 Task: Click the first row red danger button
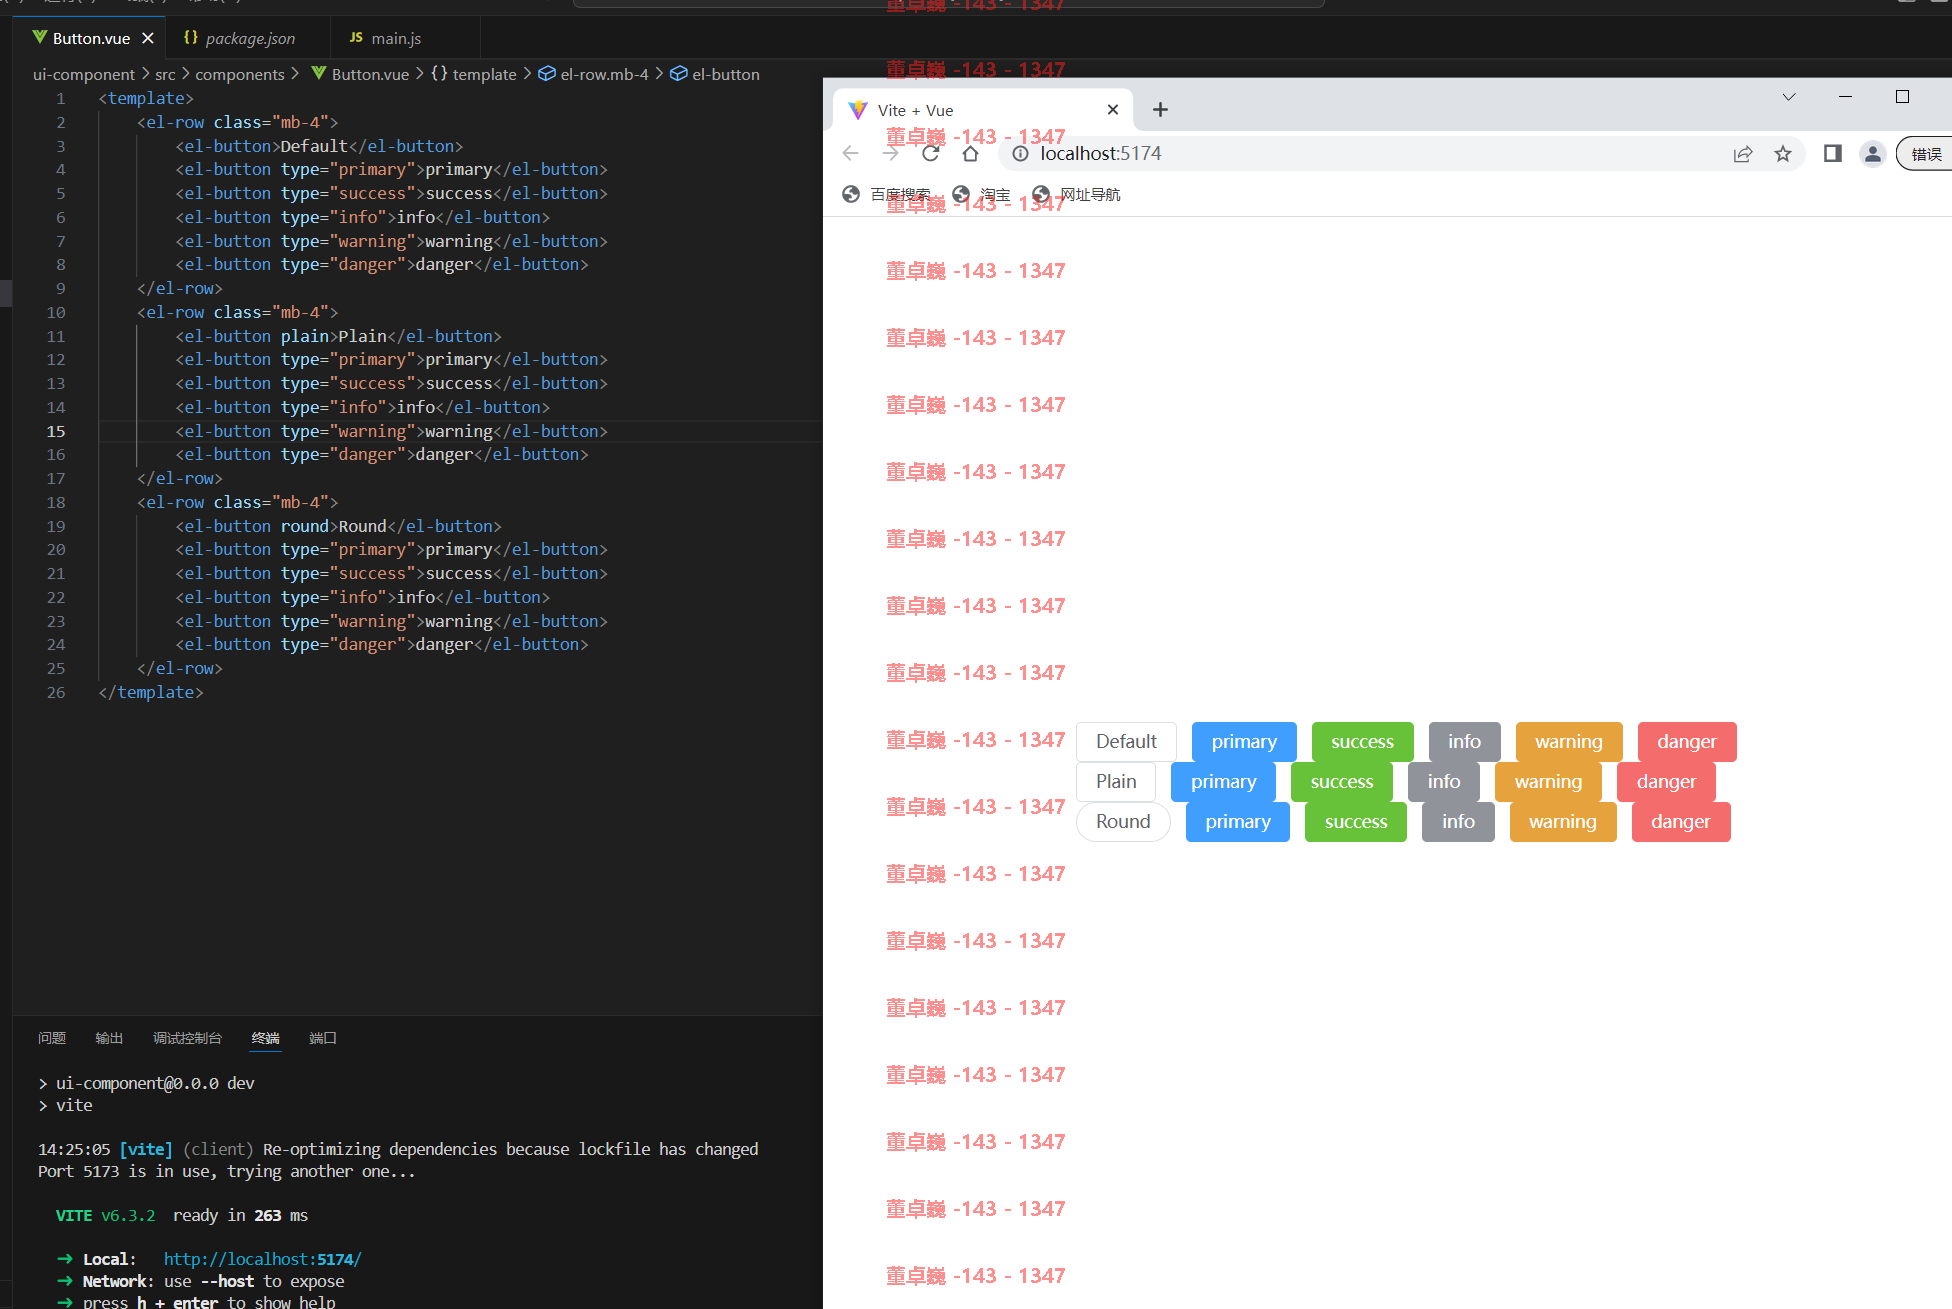coord(1687,742)
